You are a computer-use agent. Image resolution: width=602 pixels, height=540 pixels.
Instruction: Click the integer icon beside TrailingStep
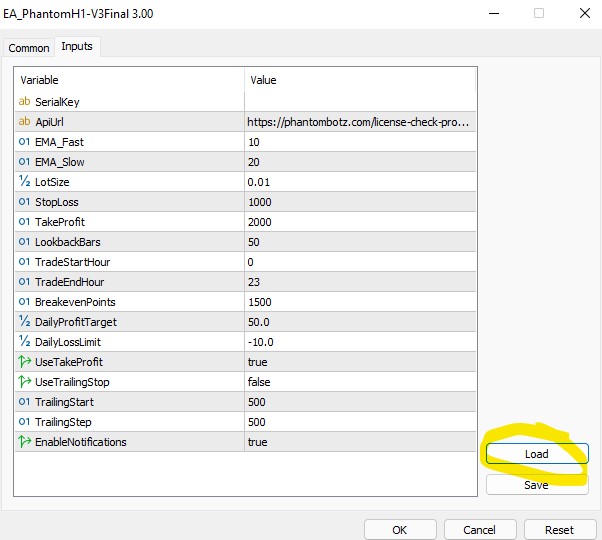click(24, 421)
